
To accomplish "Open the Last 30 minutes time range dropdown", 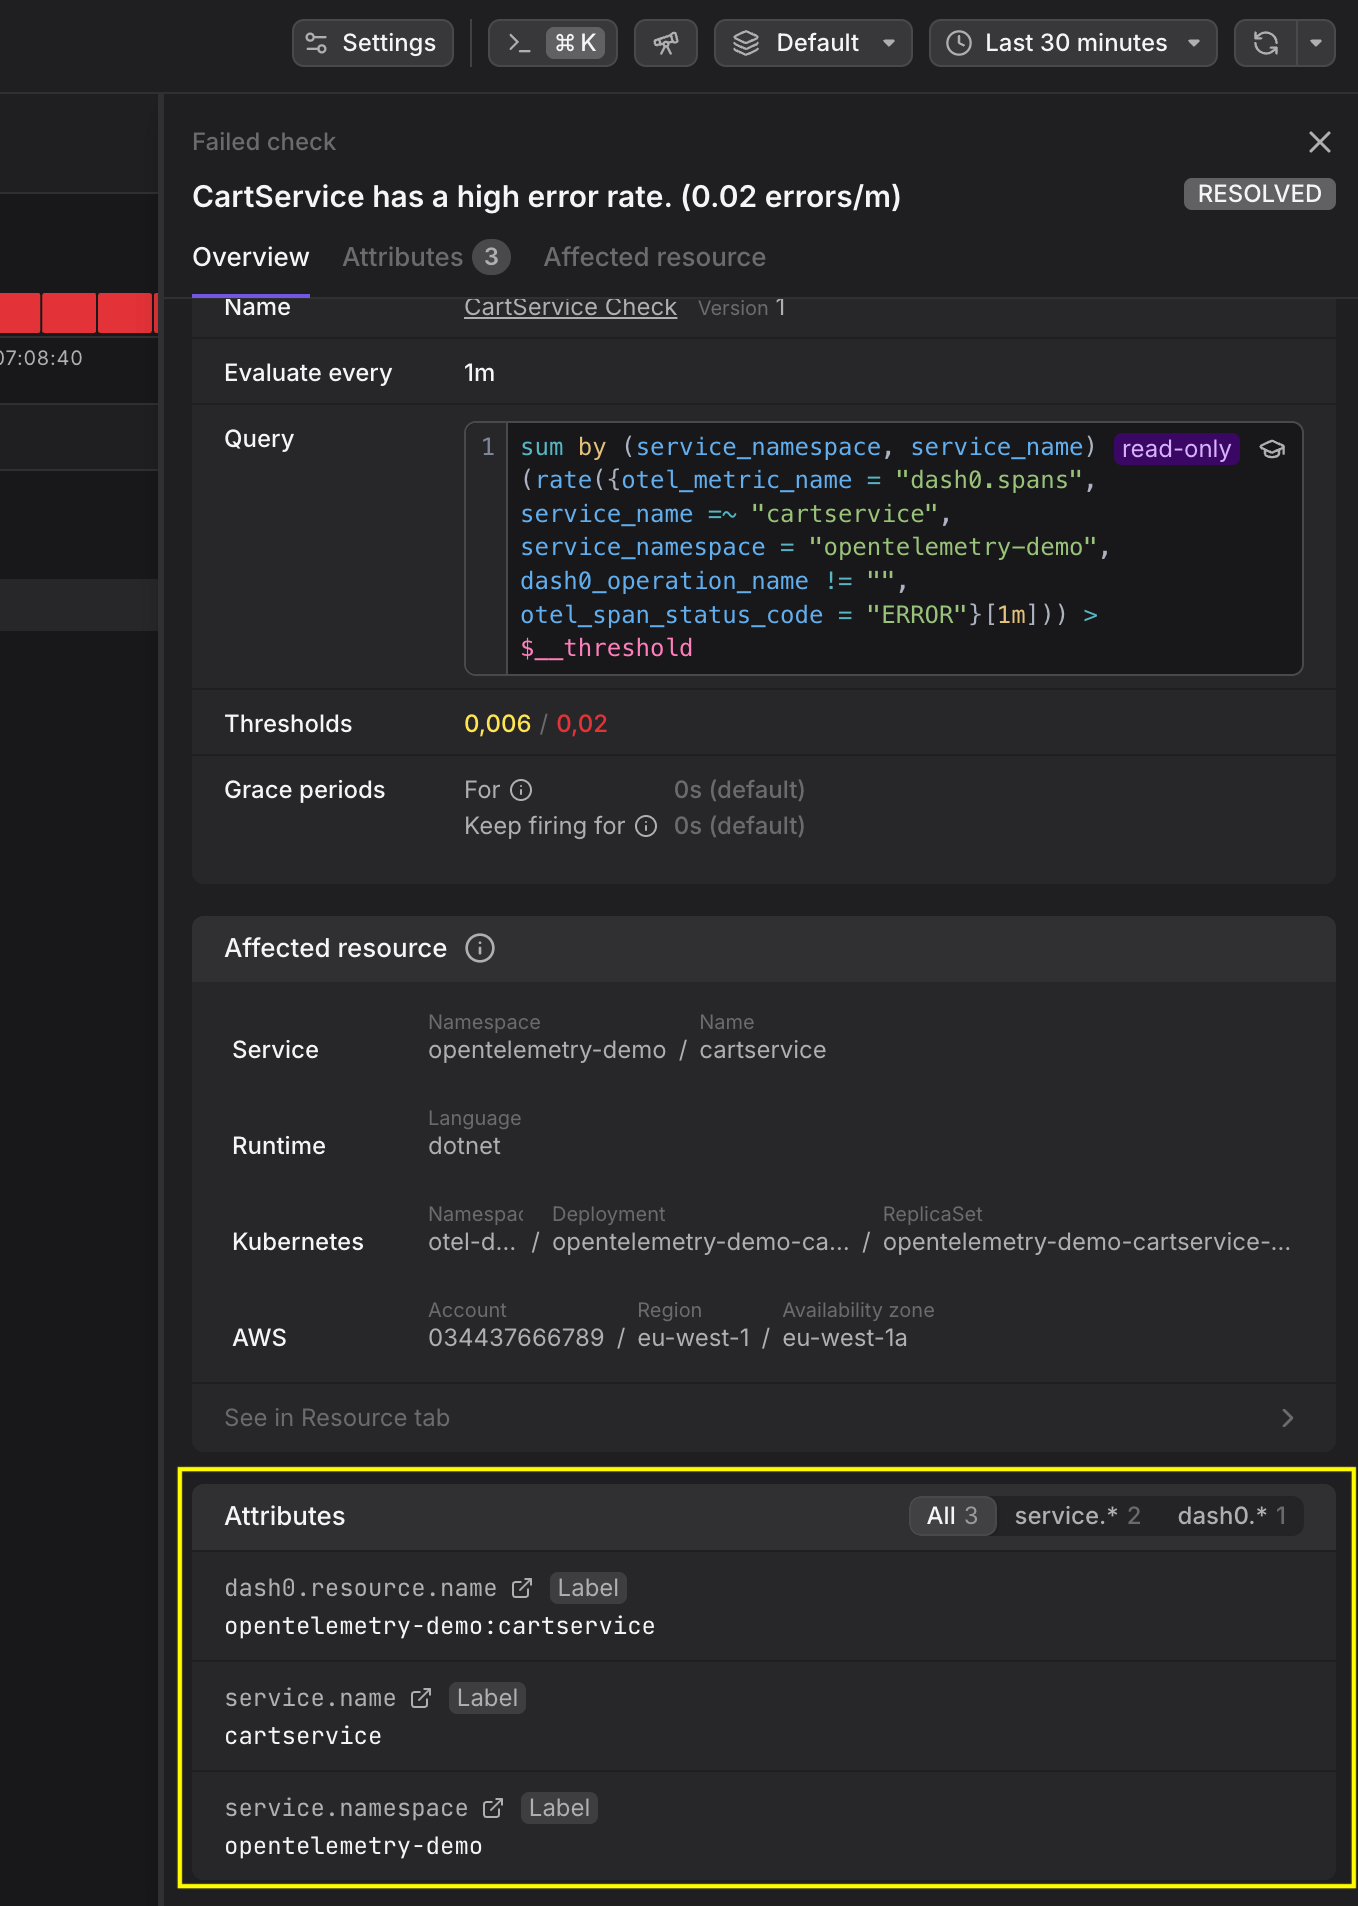I will pyautogui.click(x=1073, y=43).
